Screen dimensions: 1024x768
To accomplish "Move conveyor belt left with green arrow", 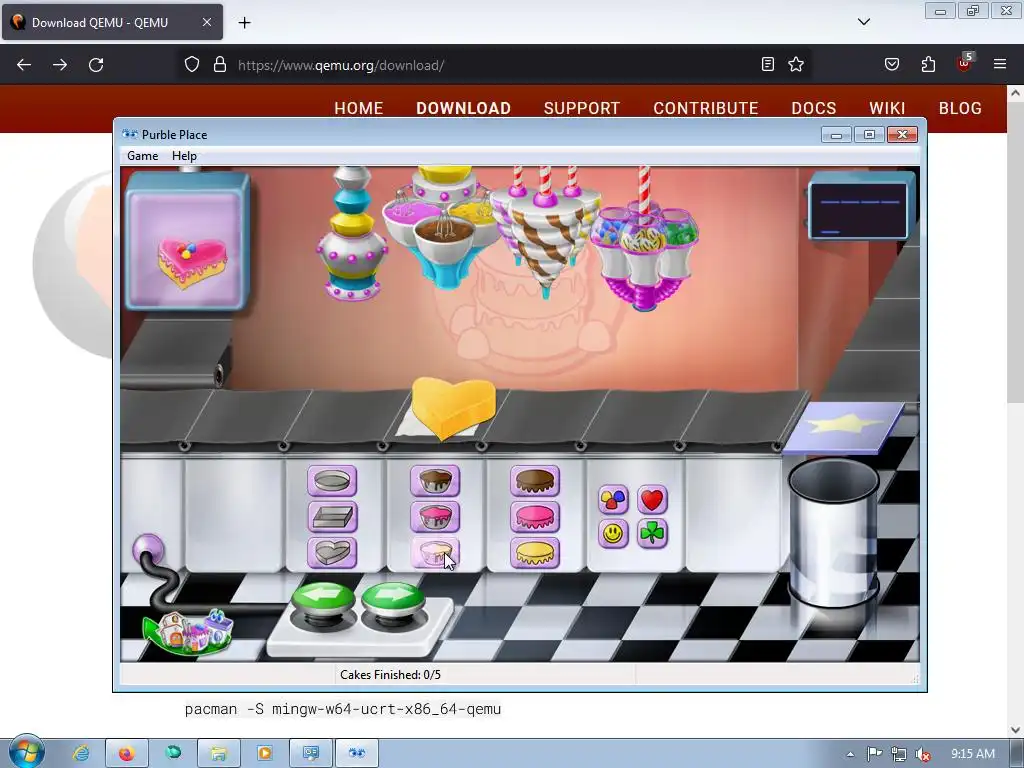I will coord(323,600).
